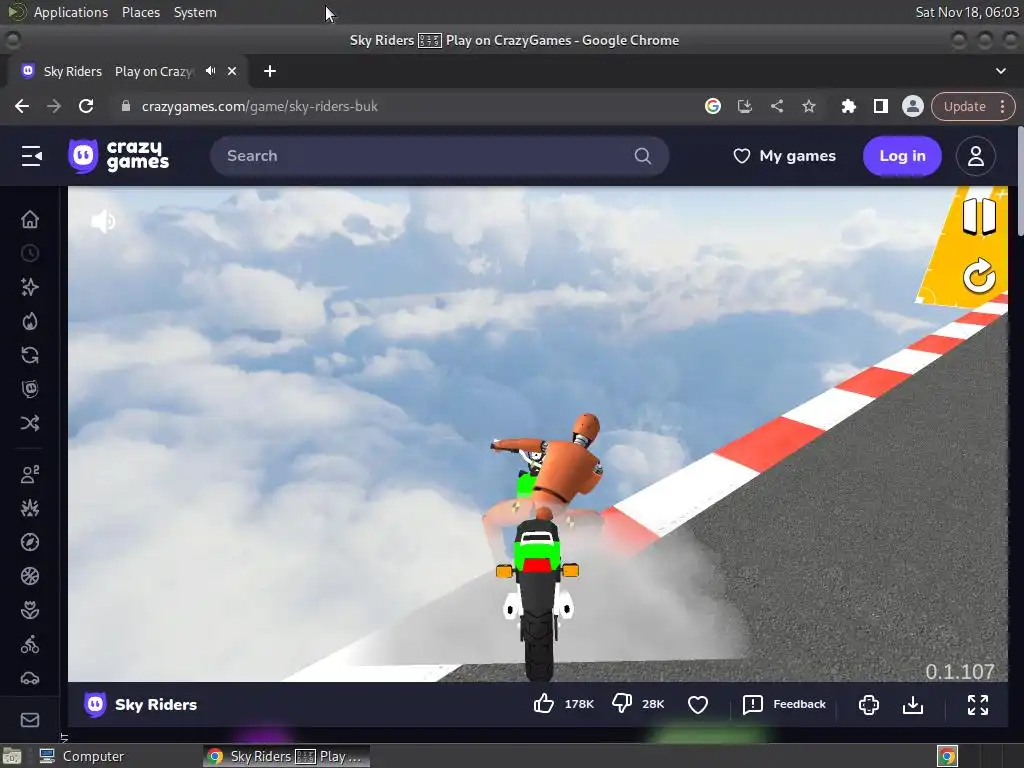The width and height of the screenshot is (1024, 768).
Task: Open Multiplayer people icon in sidebar
Action: (30, 474)
